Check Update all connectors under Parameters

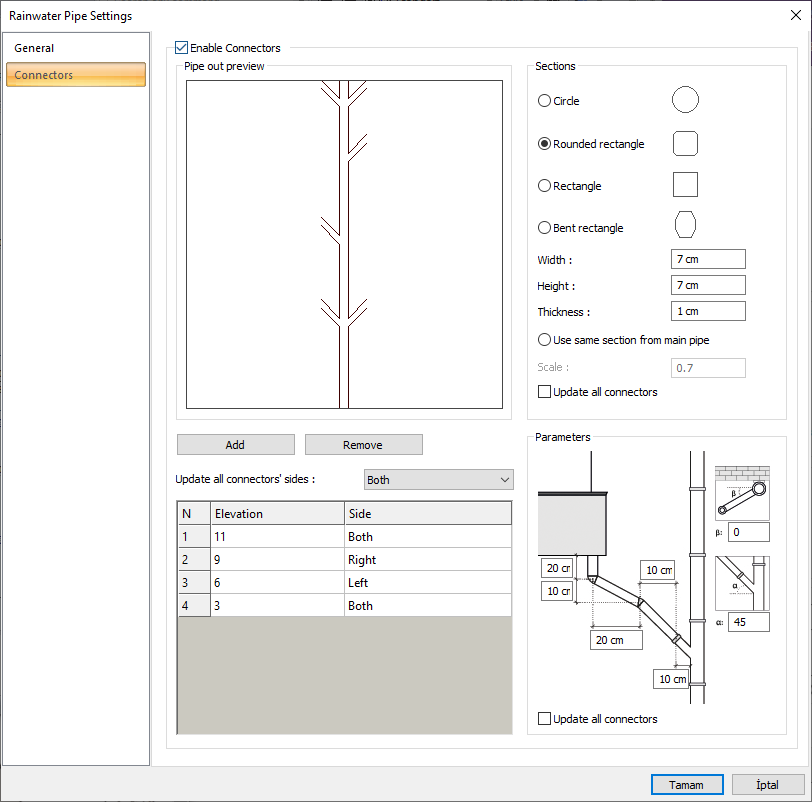tap(545, 719)
